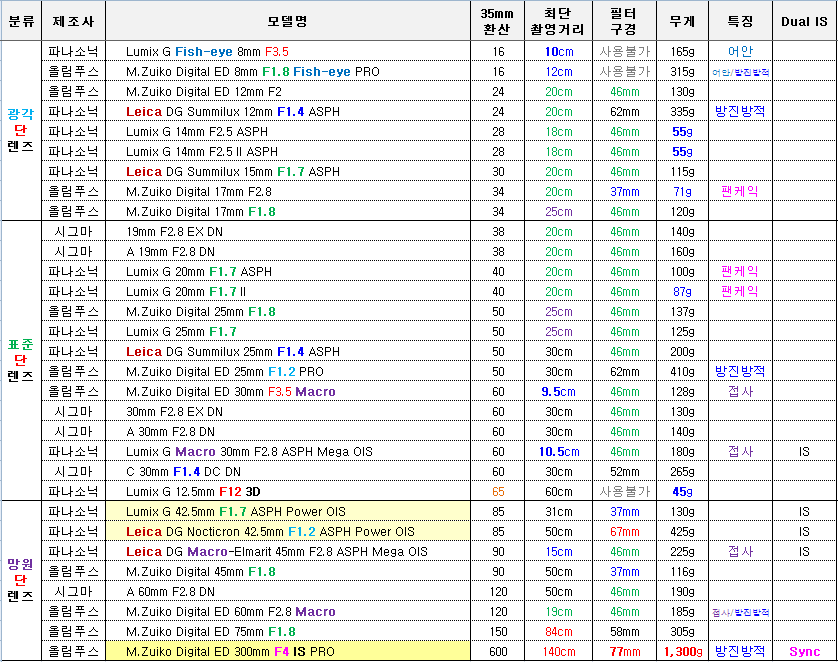Select the 어안 feature cell in row one
Viewport: 838px width, 662px height.
740,52
